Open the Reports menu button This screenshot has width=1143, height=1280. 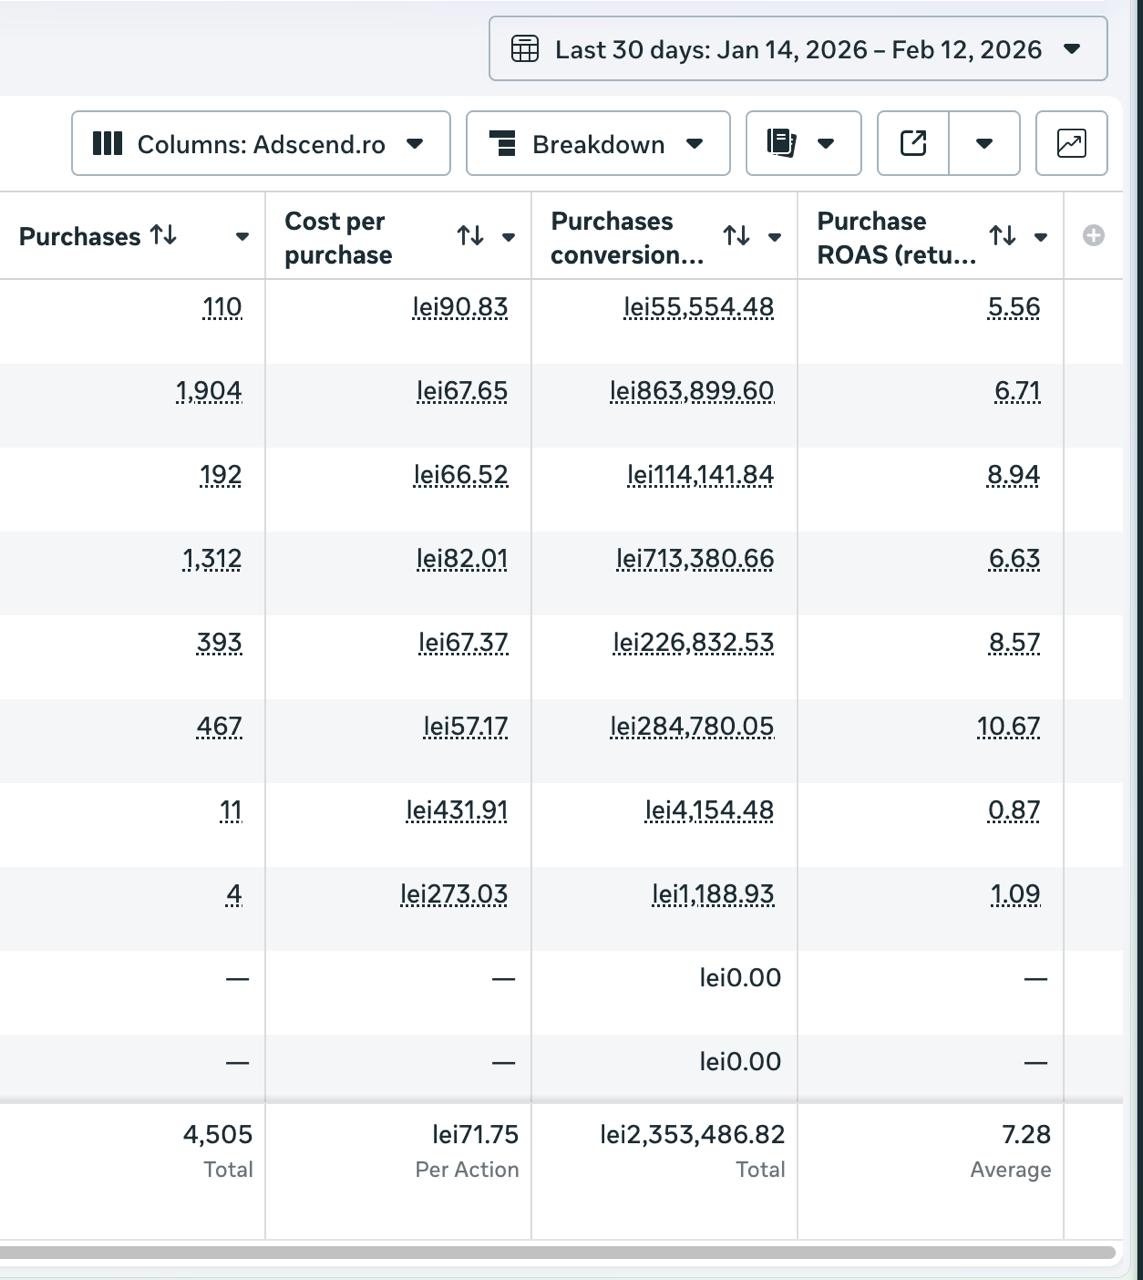point(803,144)
